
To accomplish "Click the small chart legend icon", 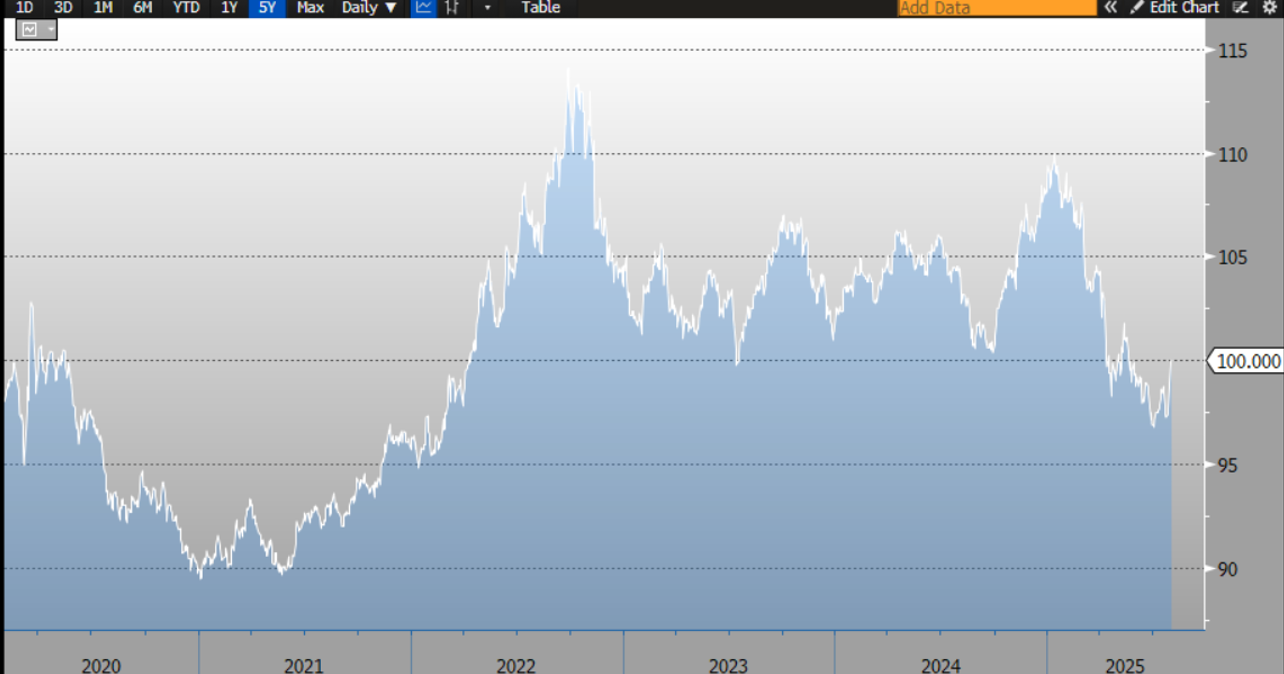I will tap(29, 30).
